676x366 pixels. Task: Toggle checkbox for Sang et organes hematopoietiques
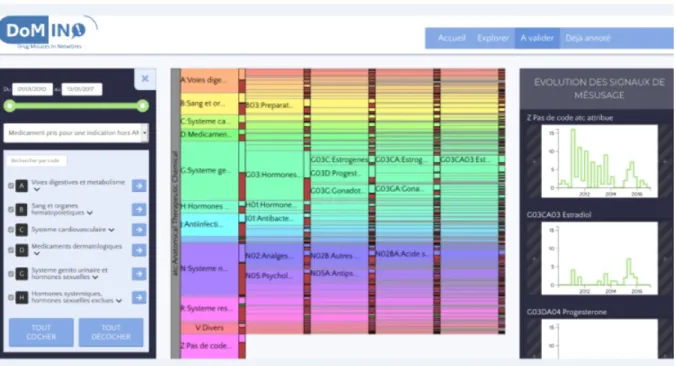tap(11, 210)
